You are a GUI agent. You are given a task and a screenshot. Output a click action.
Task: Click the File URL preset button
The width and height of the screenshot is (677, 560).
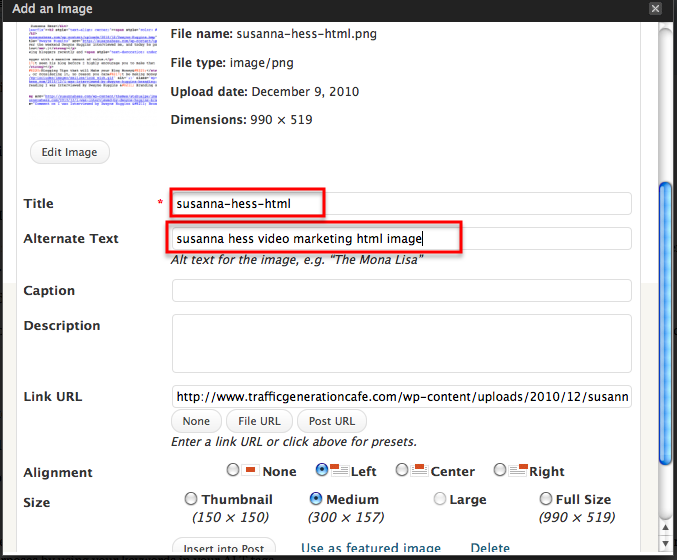pyautogui.click(x=260, y=421)
